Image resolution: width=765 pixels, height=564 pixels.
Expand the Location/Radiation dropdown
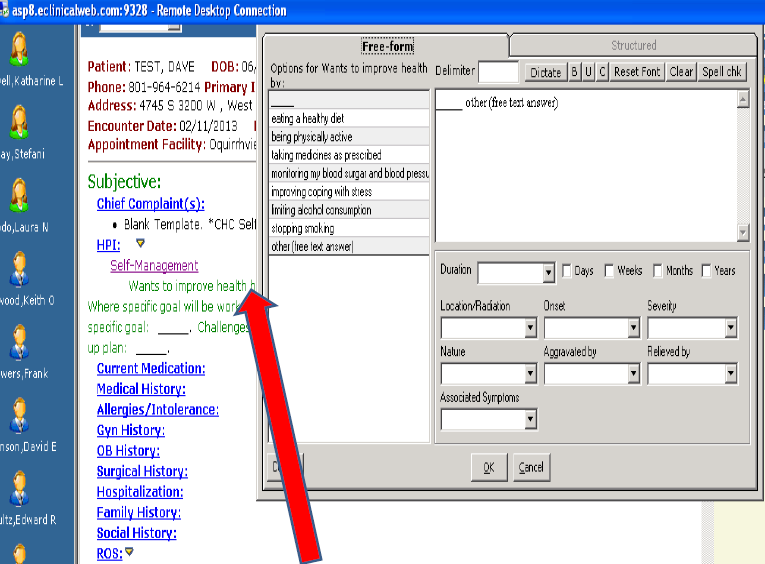531,328
